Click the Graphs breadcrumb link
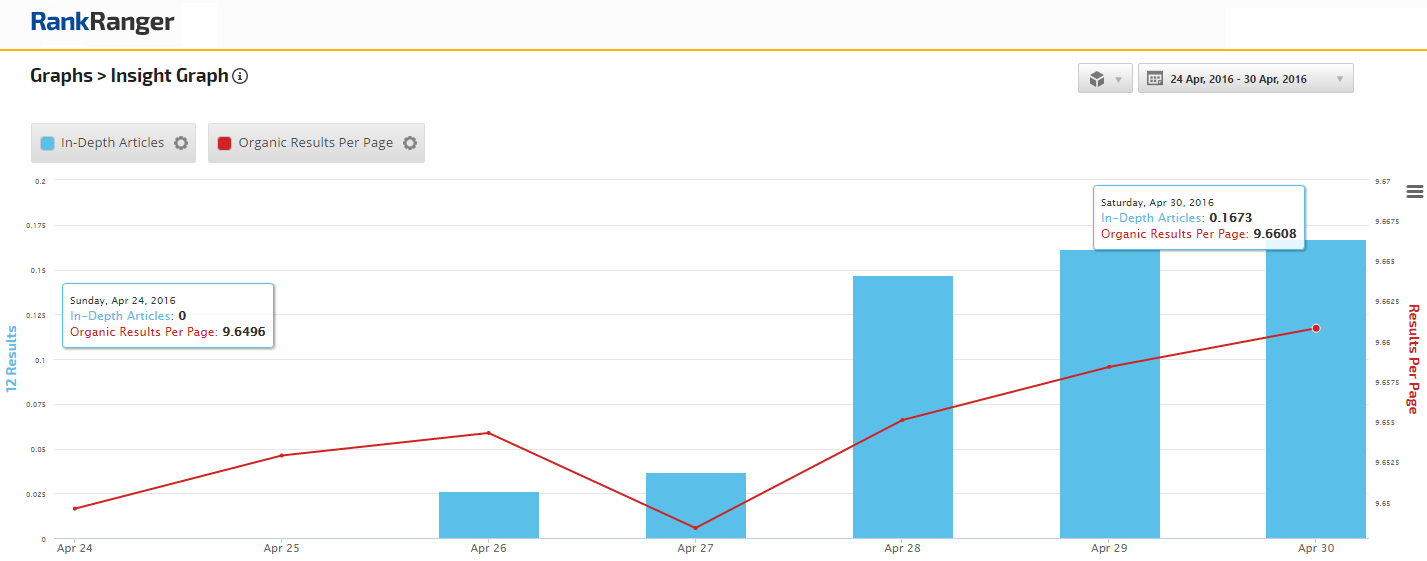 tap(61, 76)
